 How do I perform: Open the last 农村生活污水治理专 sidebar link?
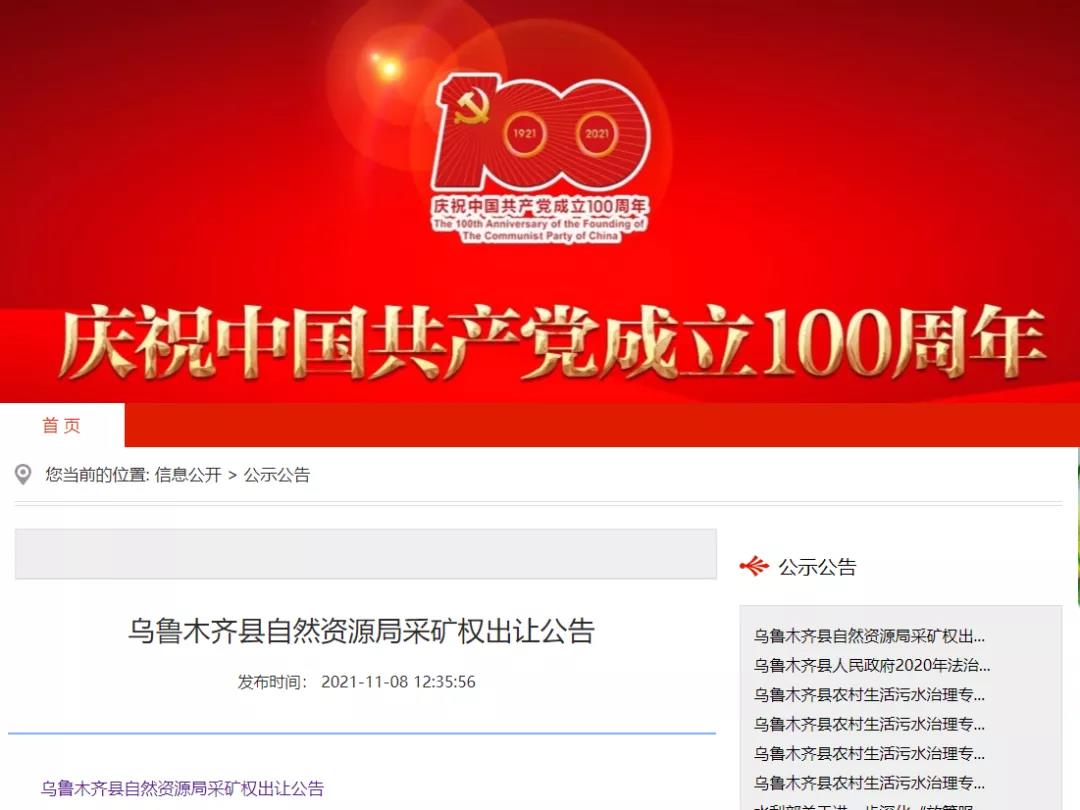869,783
